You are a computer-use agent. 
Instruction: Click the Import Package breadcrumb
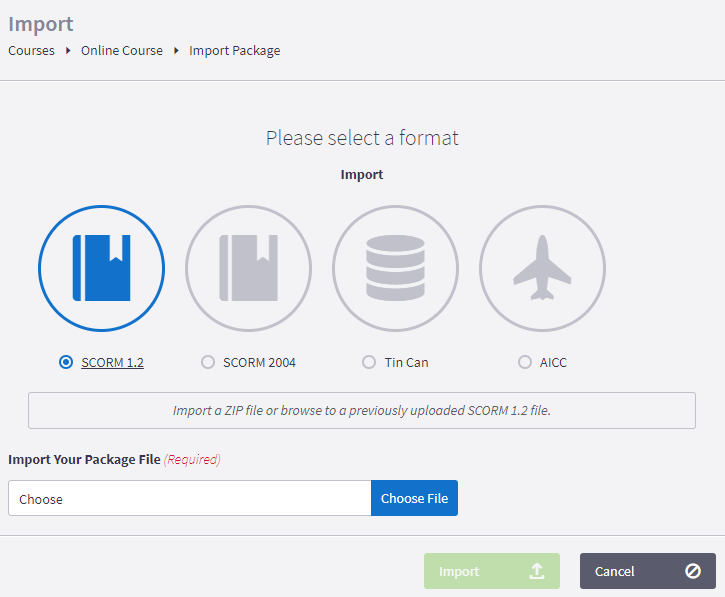point(234,50)
